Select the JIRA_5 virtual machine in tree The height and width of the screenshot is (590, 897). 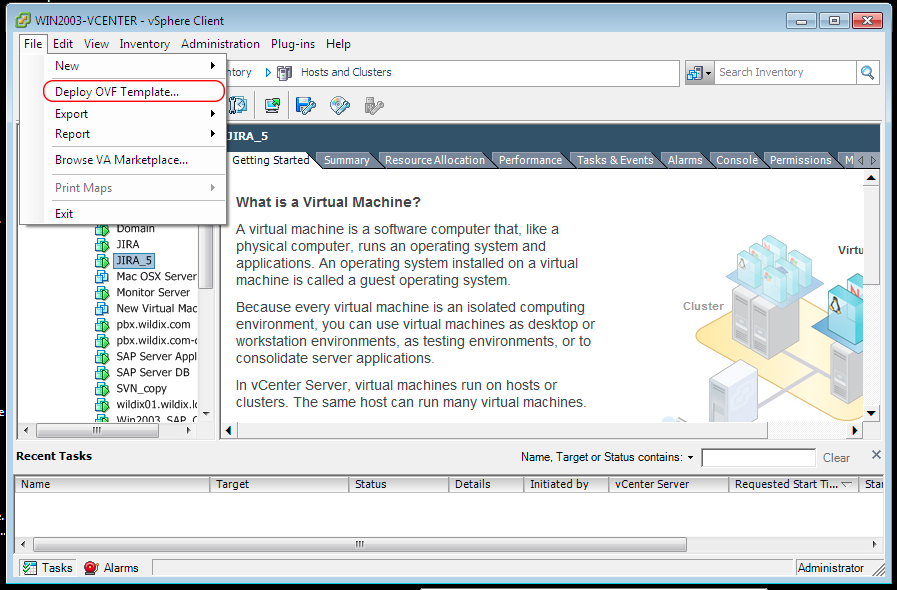pos(134,261)
